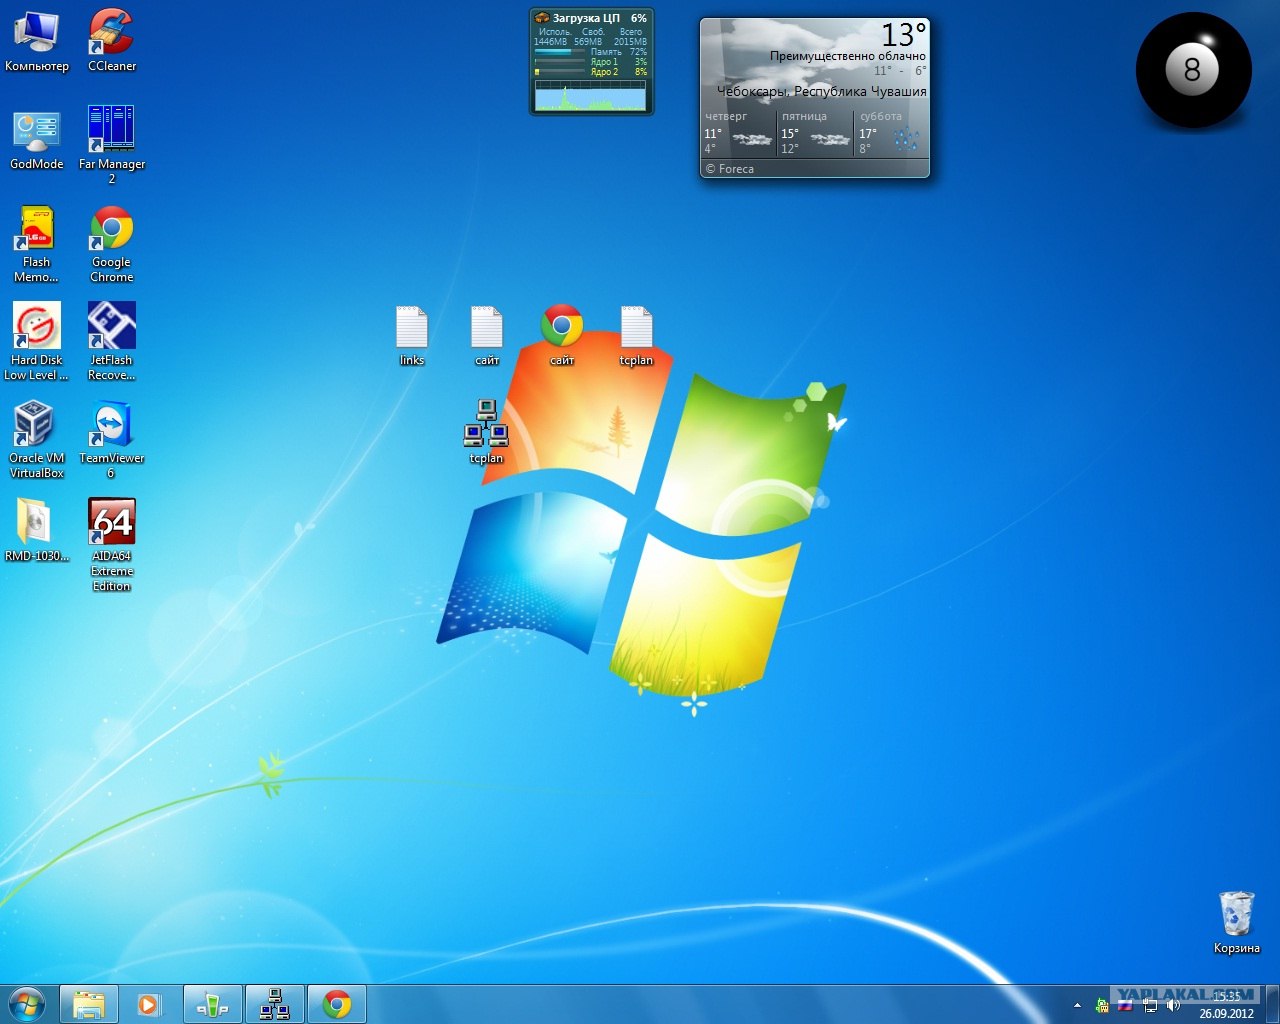Switch to tcplan in the taskbar
Screen dimensions: 1280x1024
tap(274, 1004)
